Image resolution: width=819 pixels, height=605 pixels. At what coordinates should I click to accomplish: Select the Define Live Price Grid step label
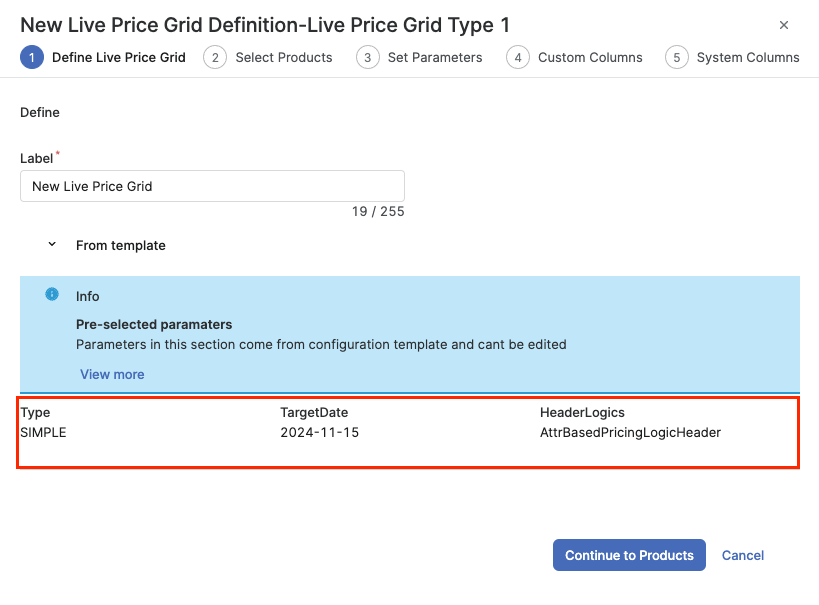point(119,58)
